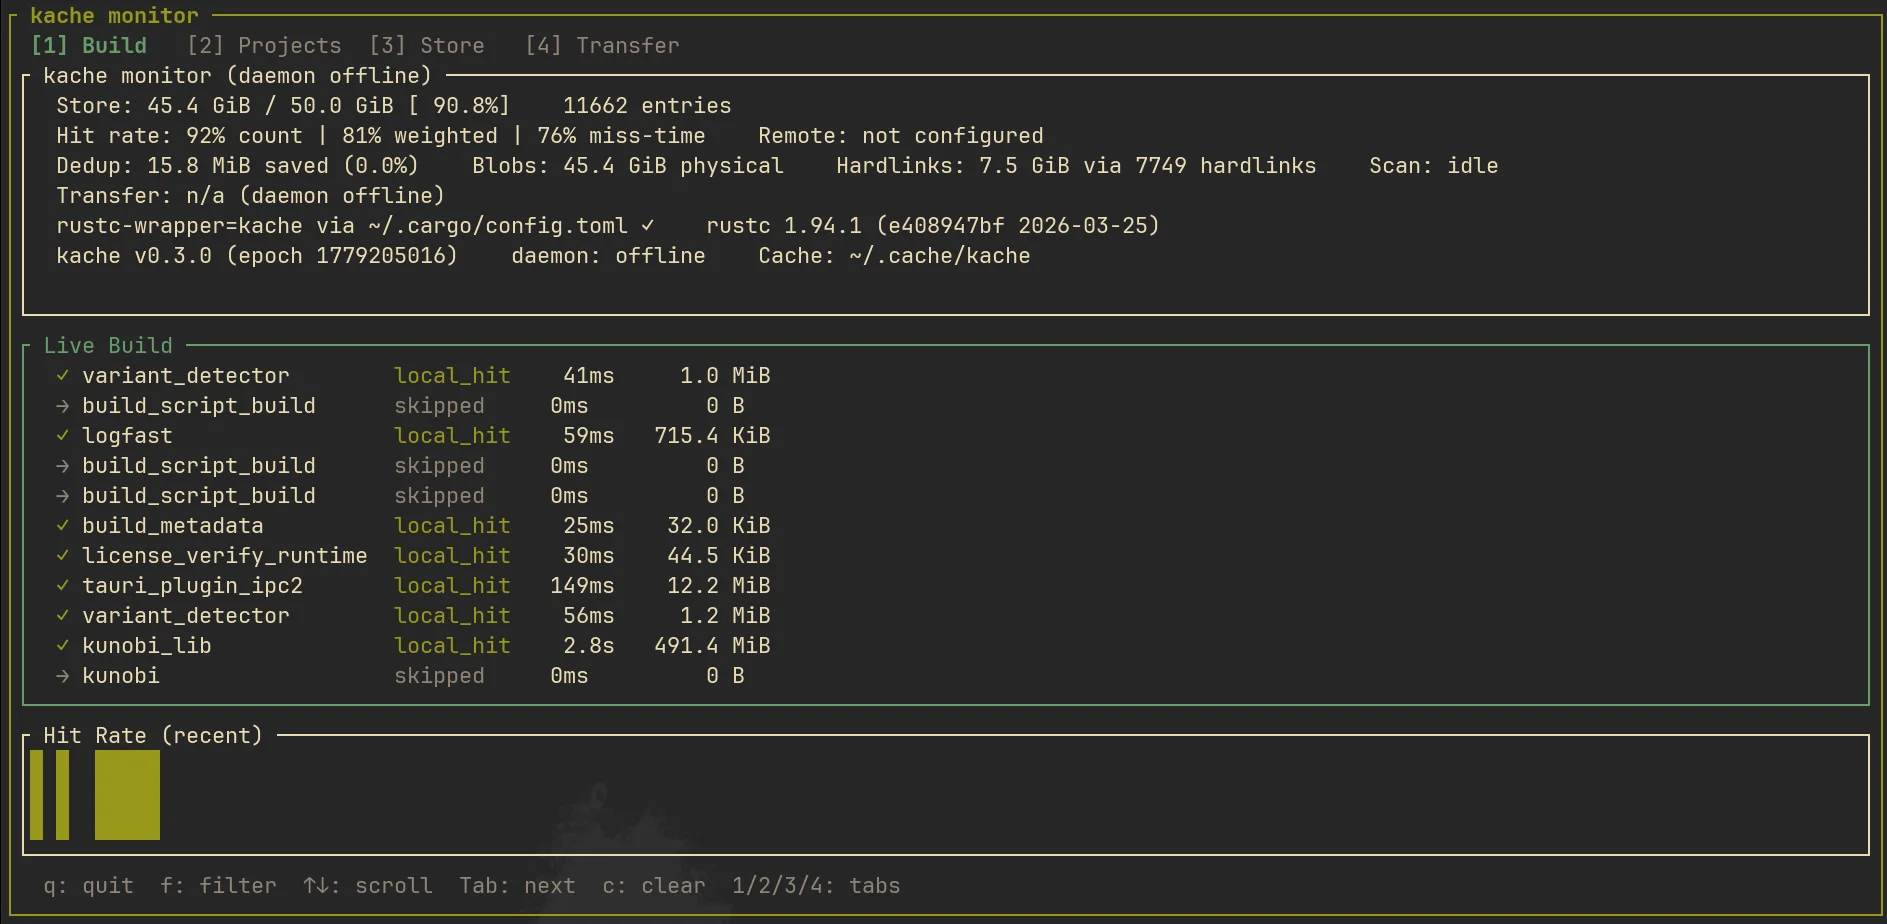
Task: Click the '11662 entries' count
Action: pyautogui.click(x=647, y=106)
